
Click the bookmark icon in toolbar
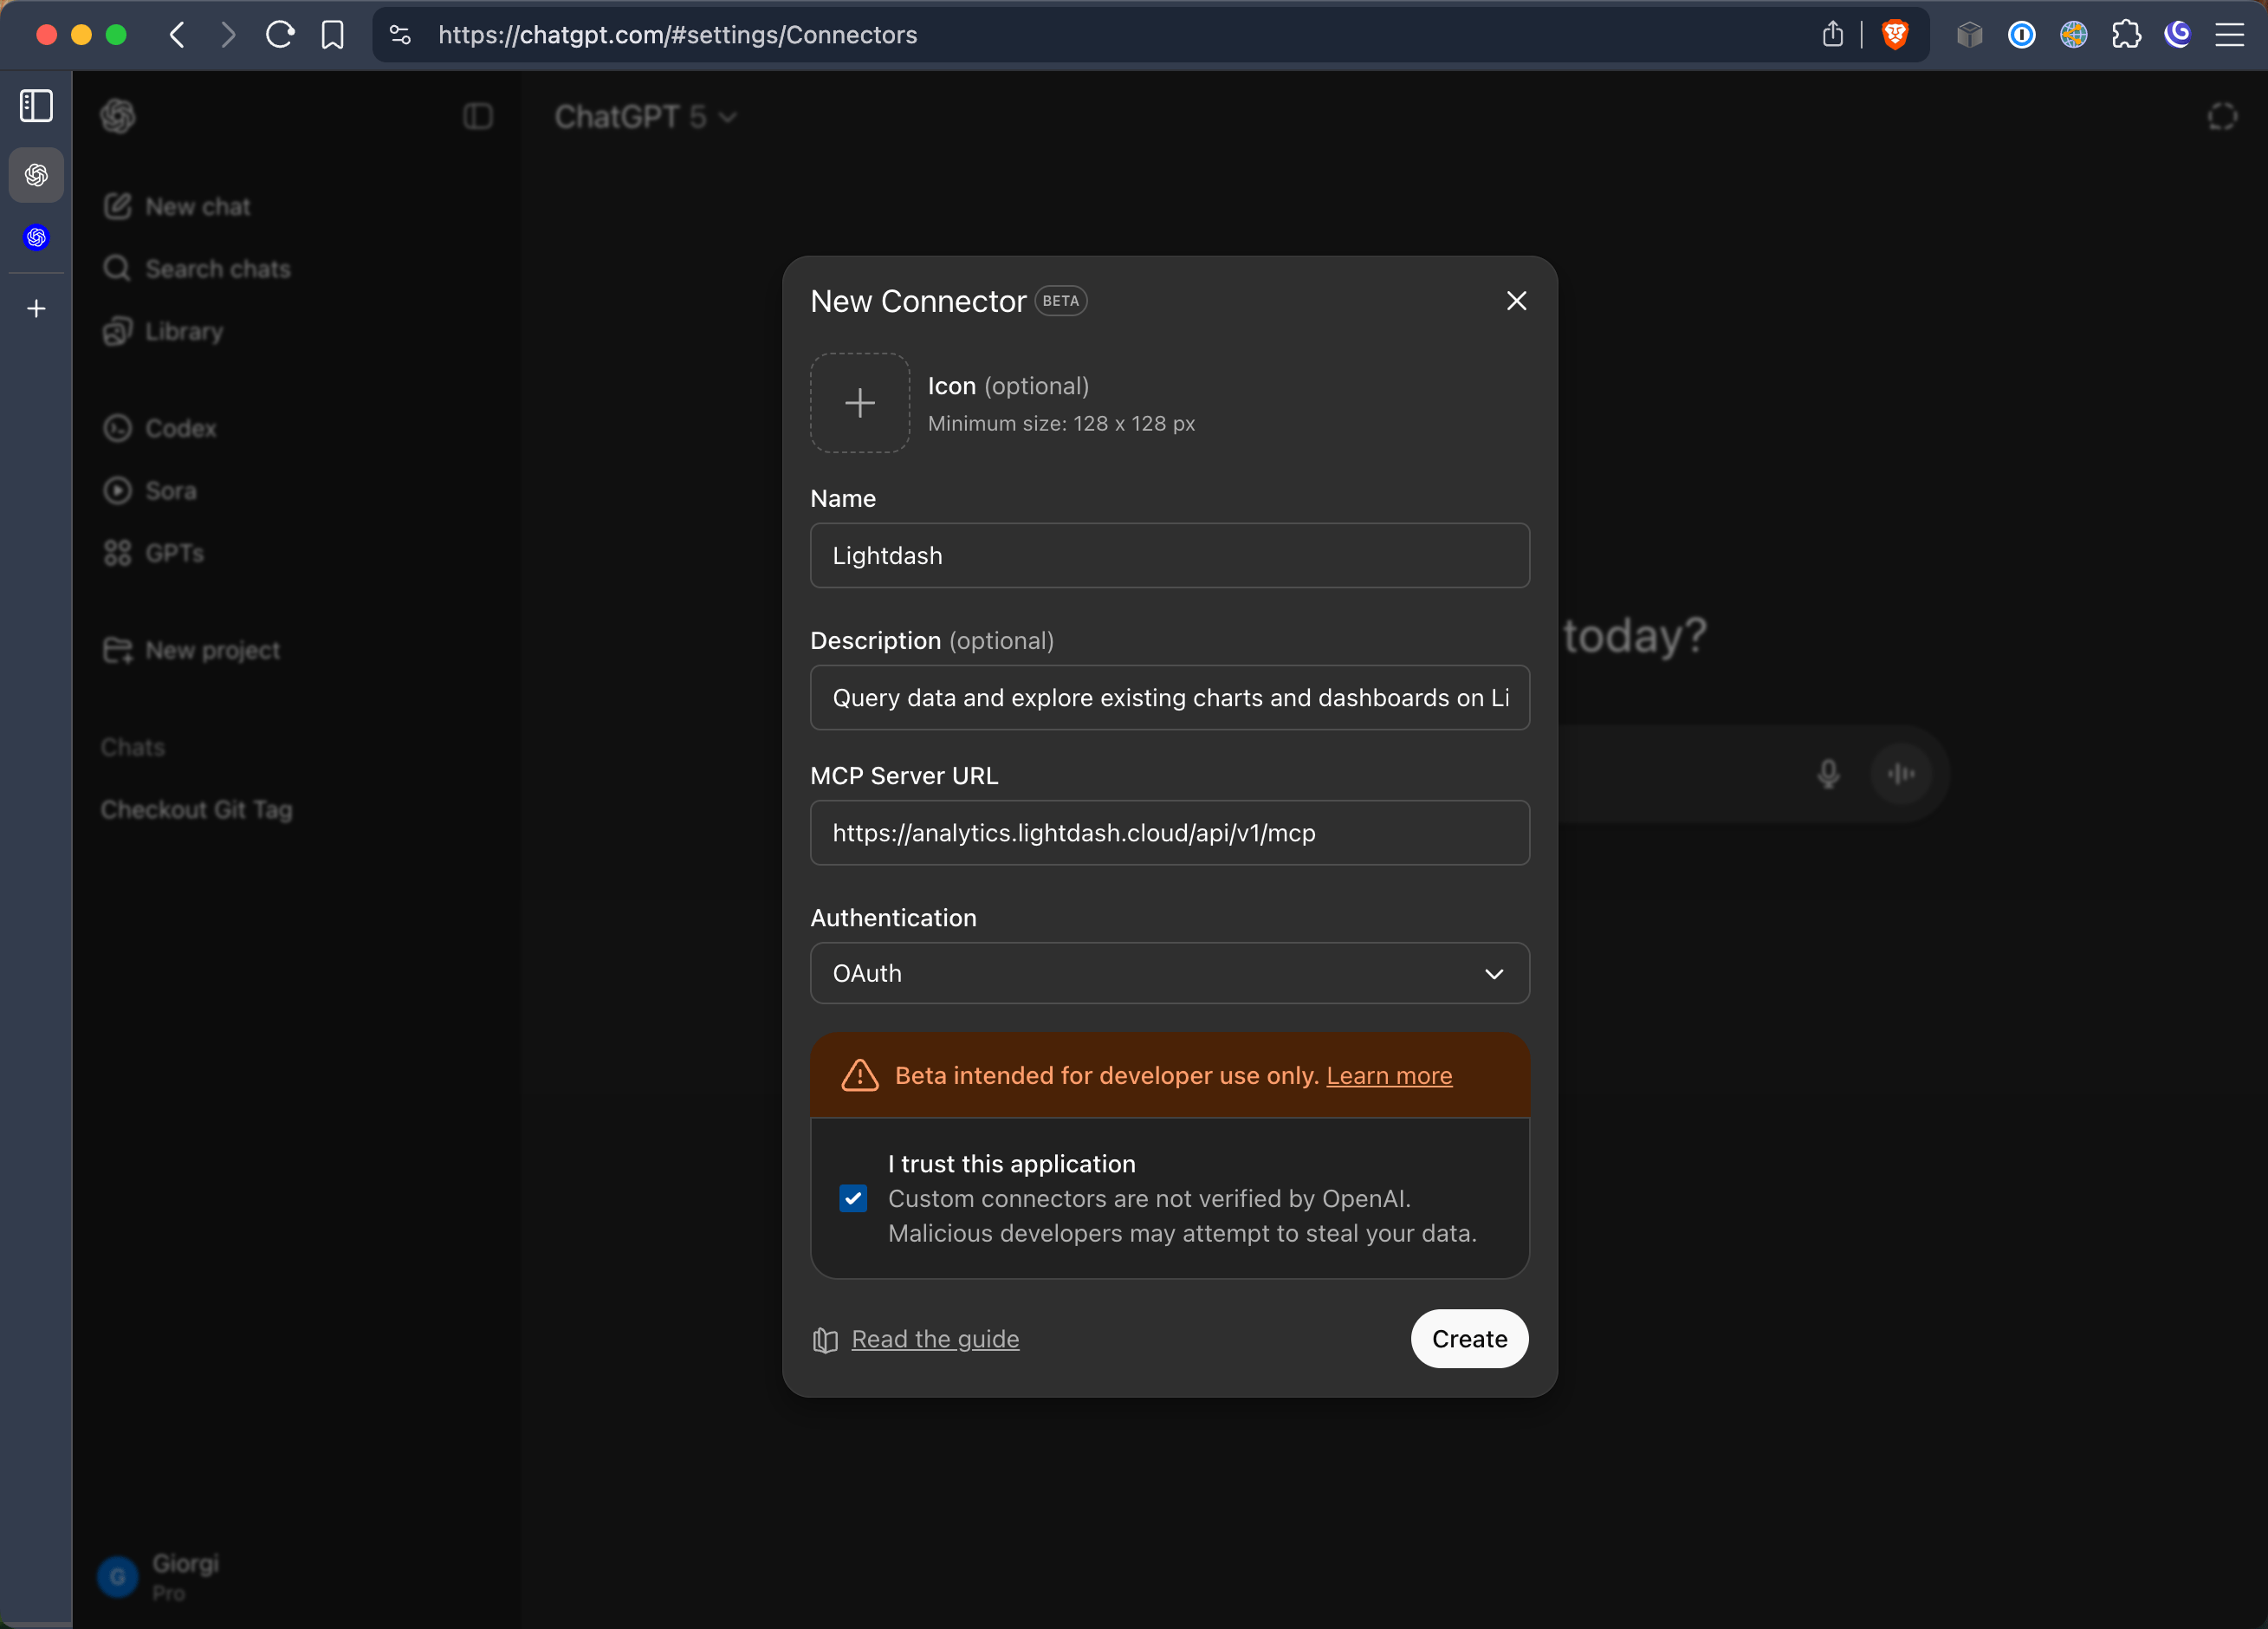pyautogui.click(x=332, y=35)
